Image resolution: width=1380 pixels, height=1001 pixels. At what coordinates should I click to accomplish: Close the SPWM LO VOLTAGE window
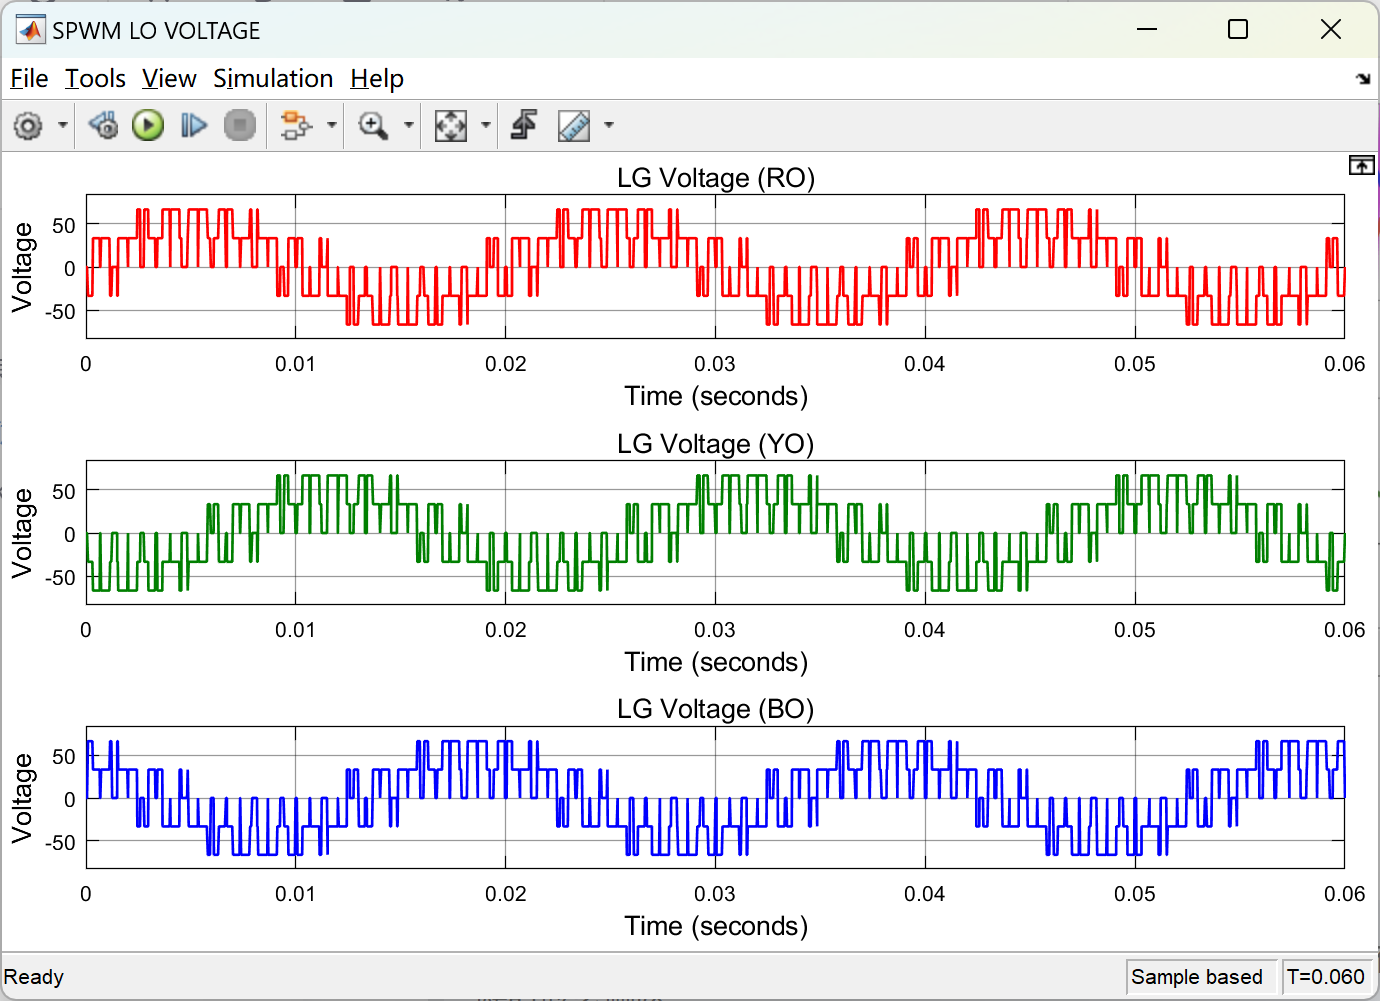click(1331, 30)
